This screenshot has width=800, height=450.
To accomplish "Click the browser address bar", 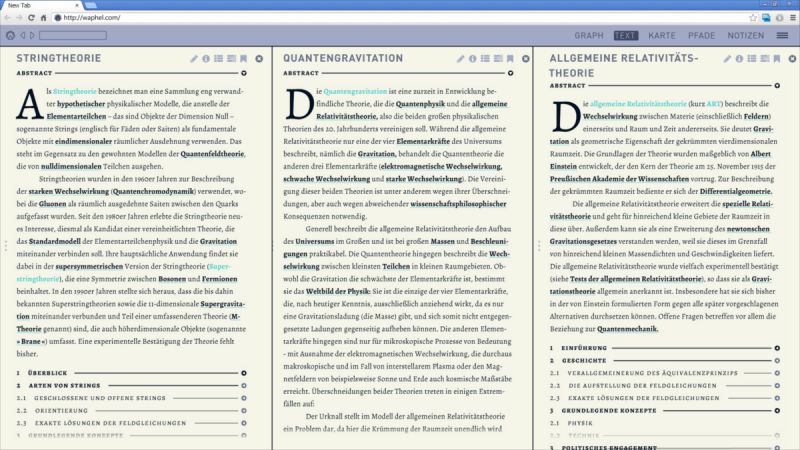I will point(401,17).
